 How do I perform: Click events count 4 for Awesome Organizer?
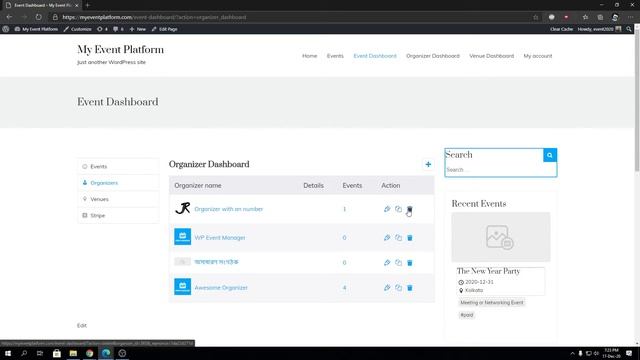click(344, 288)
